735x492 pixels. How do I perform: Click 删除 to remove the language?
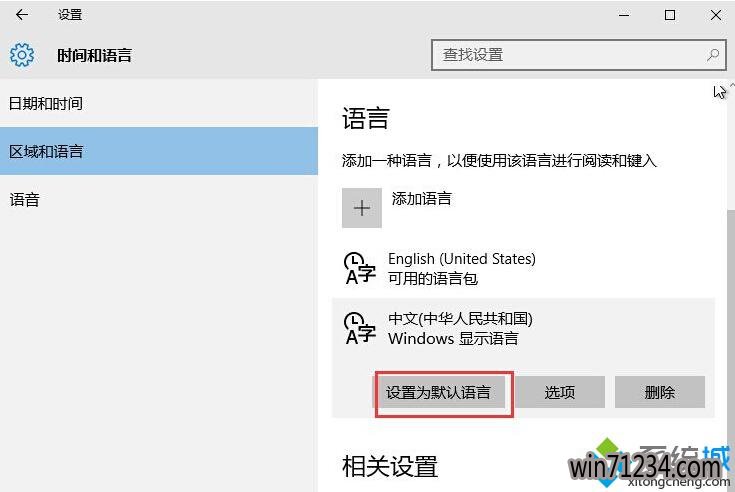660,392
